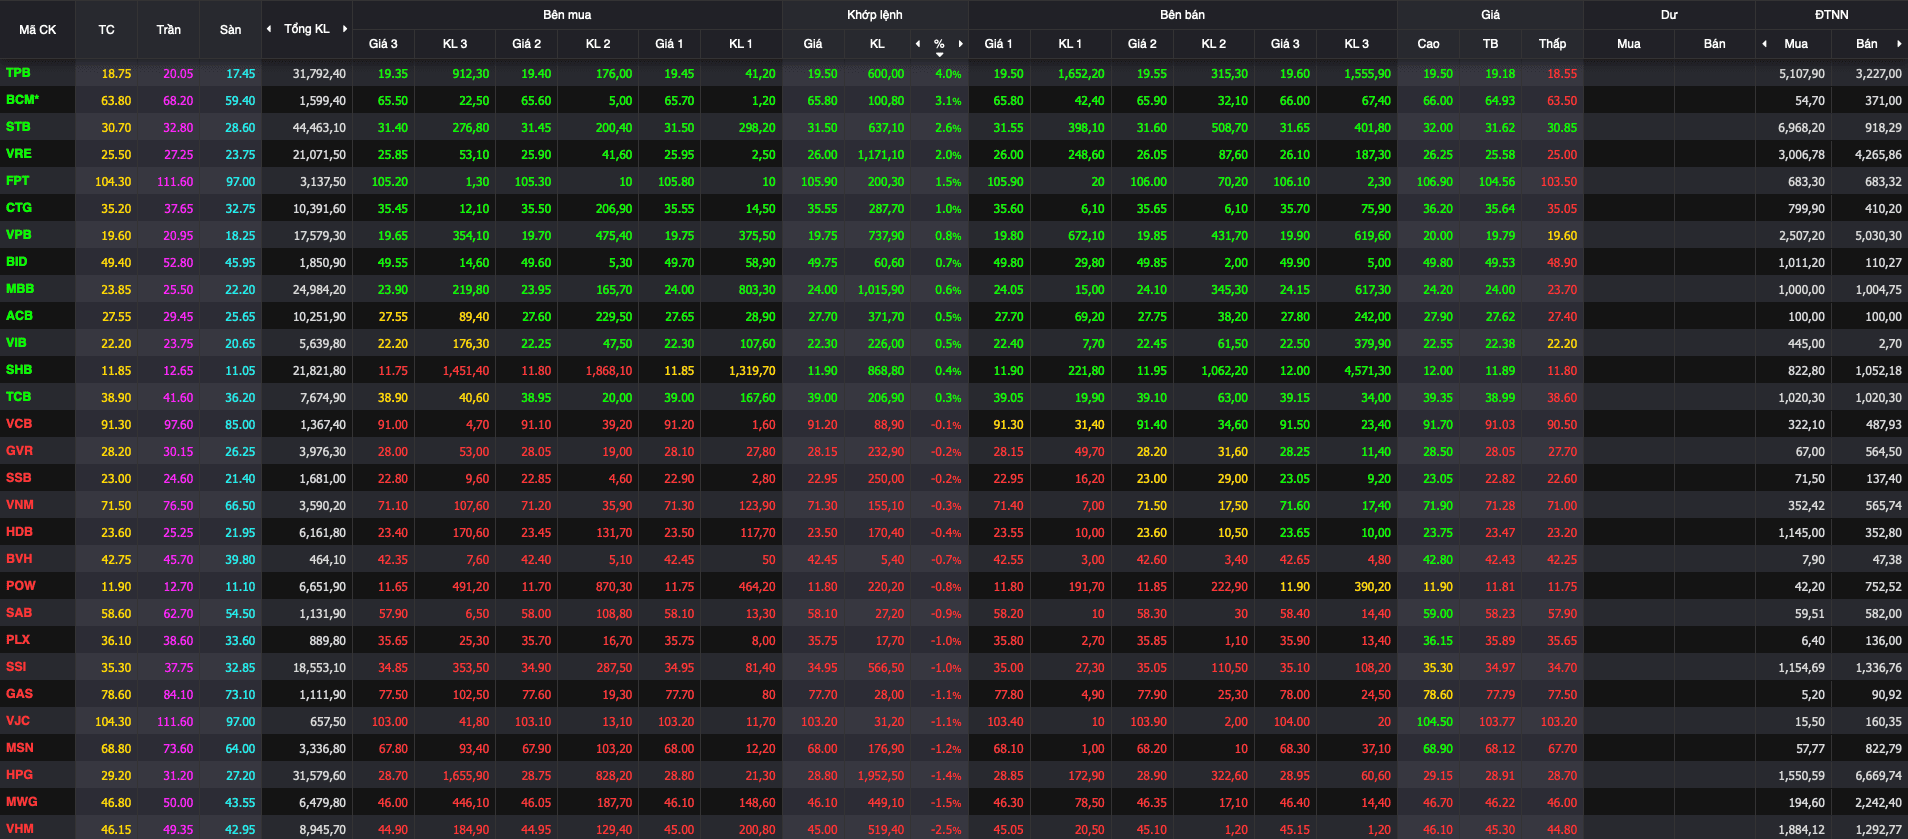Click the % column header
1908x839 pixels.
point(939,44)
